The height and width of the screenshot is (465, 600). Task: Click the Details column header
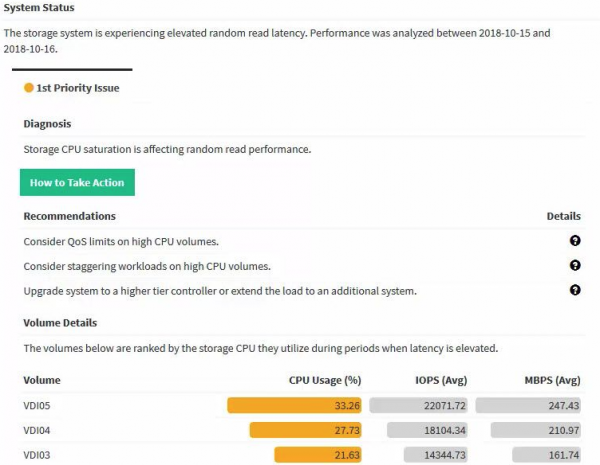point(563,216)
